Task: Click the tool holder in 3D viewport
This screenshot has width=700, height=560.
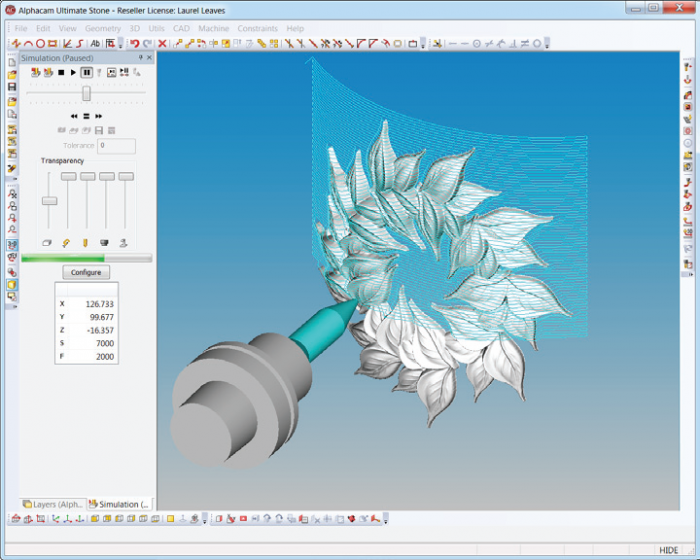Action: (x=241, y=402)
